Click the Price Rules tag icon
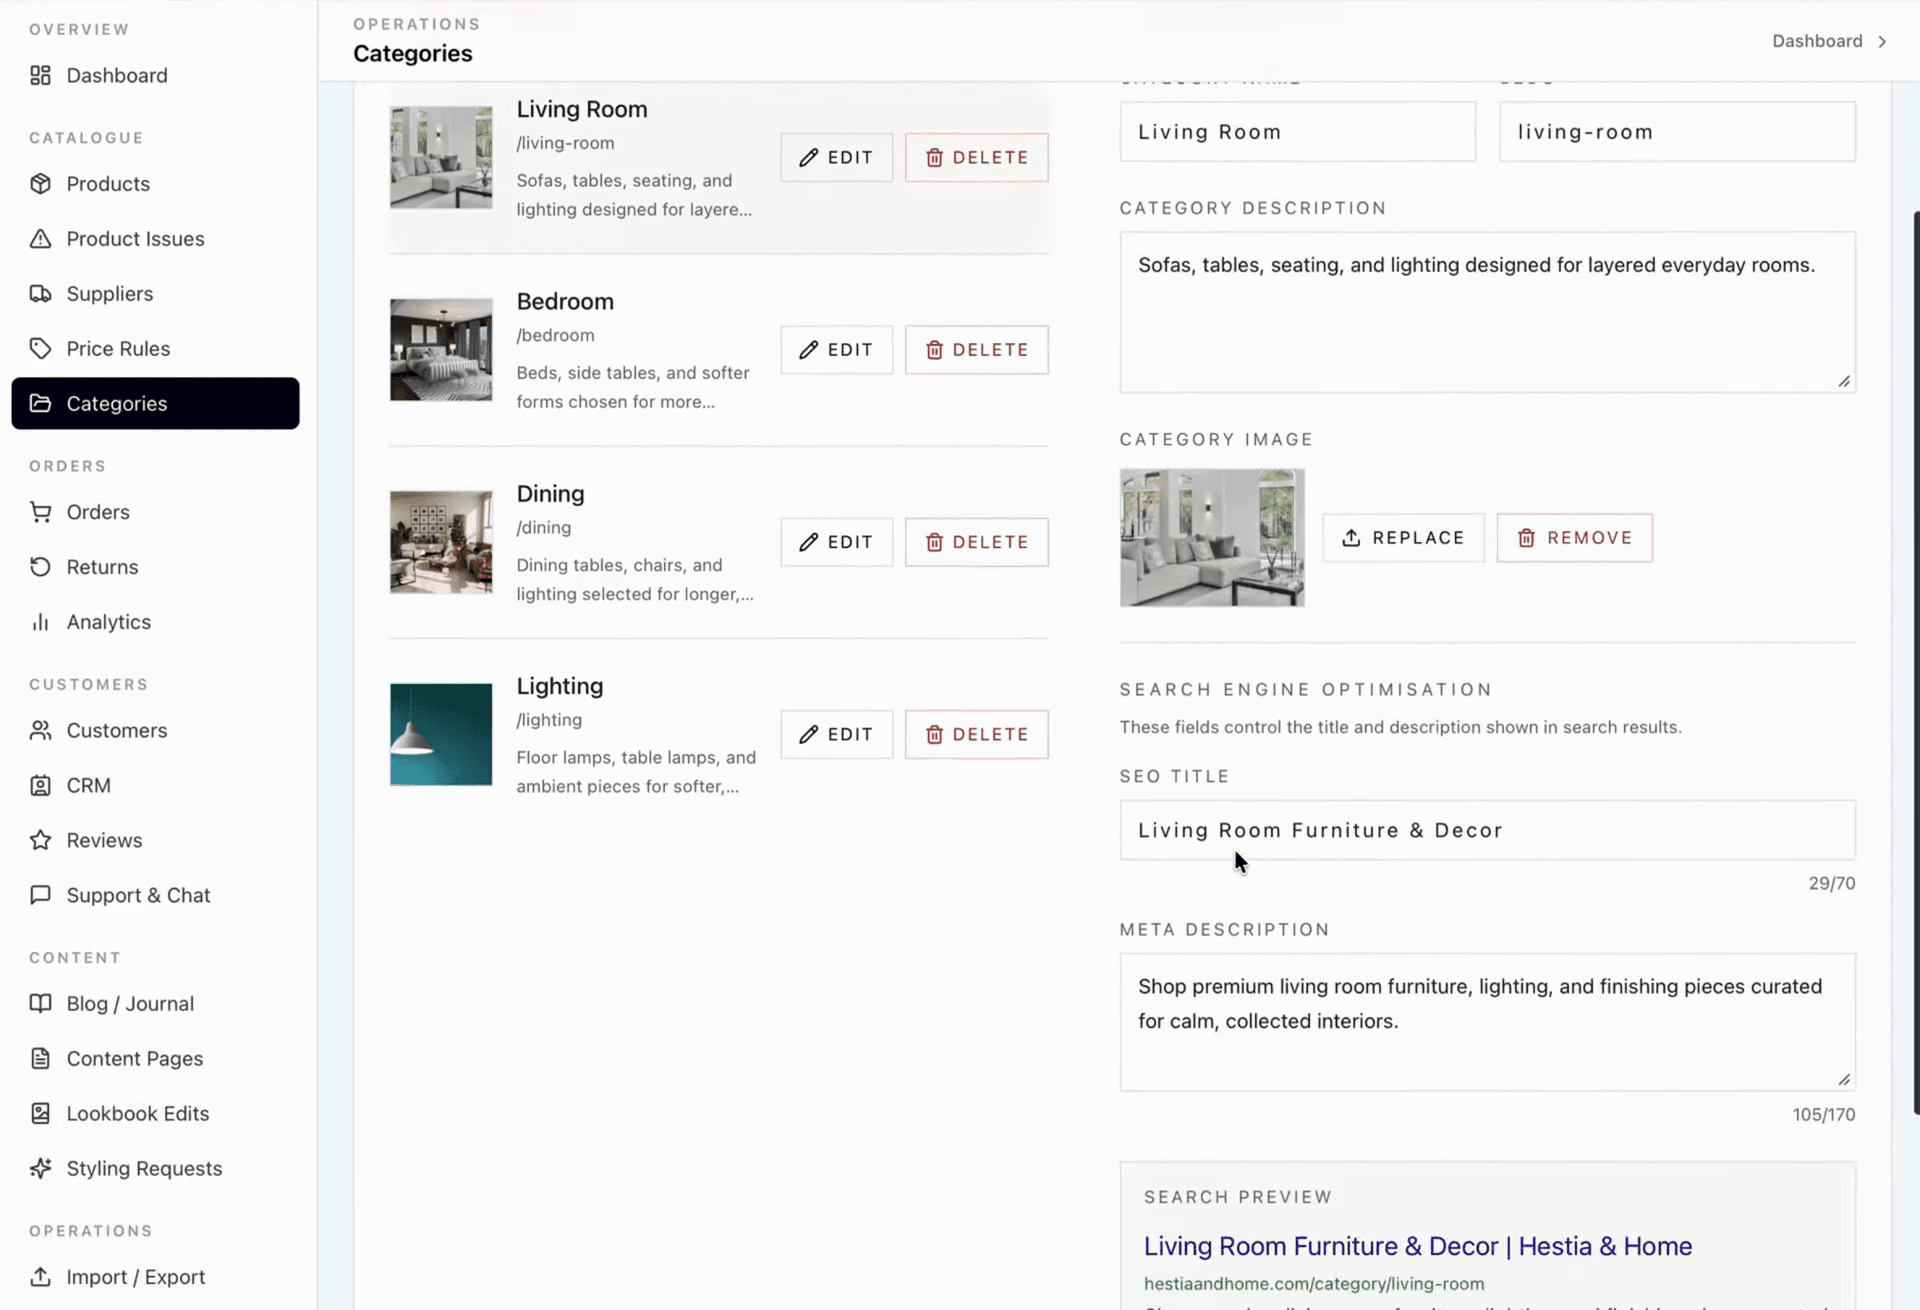 40,349
